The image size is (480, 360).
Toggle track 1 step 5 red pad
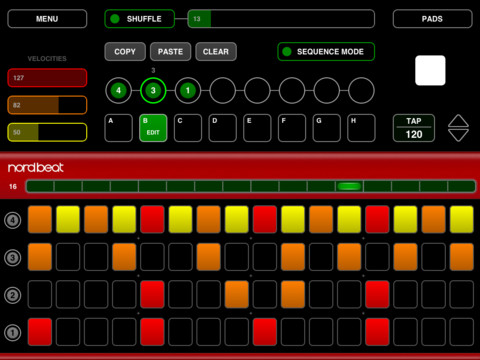coord(152,332)
